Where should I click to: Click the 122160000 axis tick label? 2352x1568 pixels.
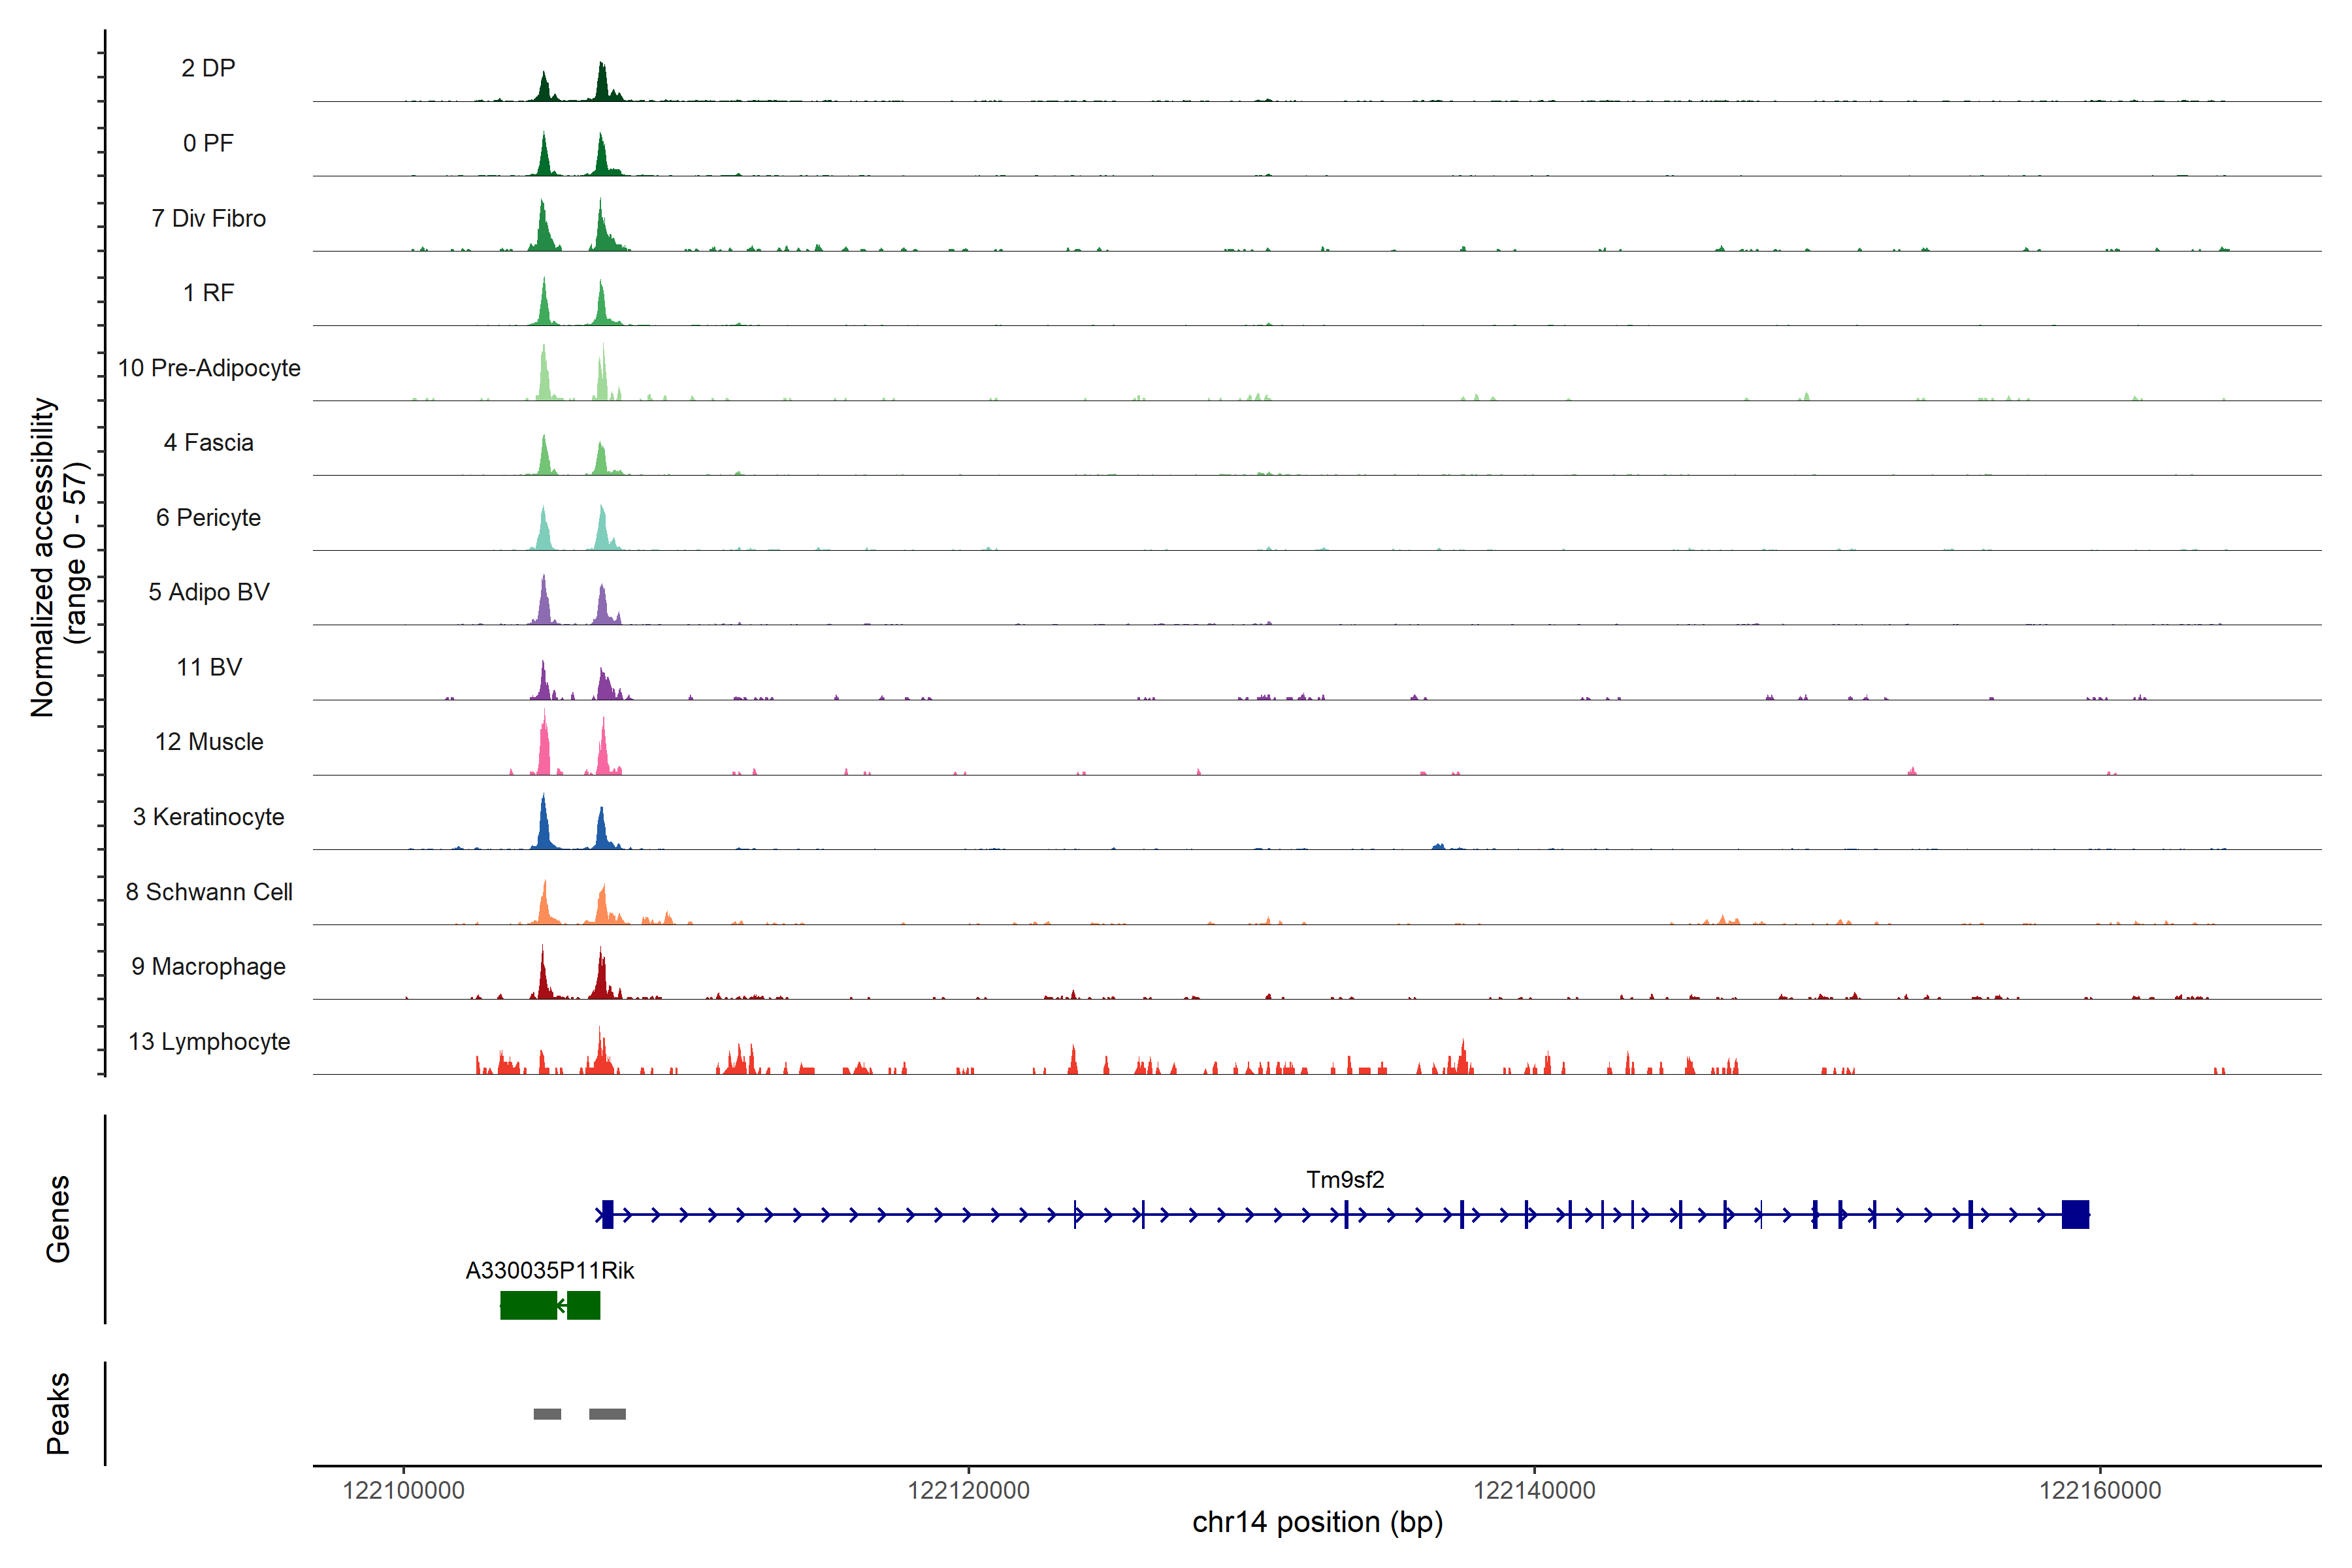[2100, 1490]
